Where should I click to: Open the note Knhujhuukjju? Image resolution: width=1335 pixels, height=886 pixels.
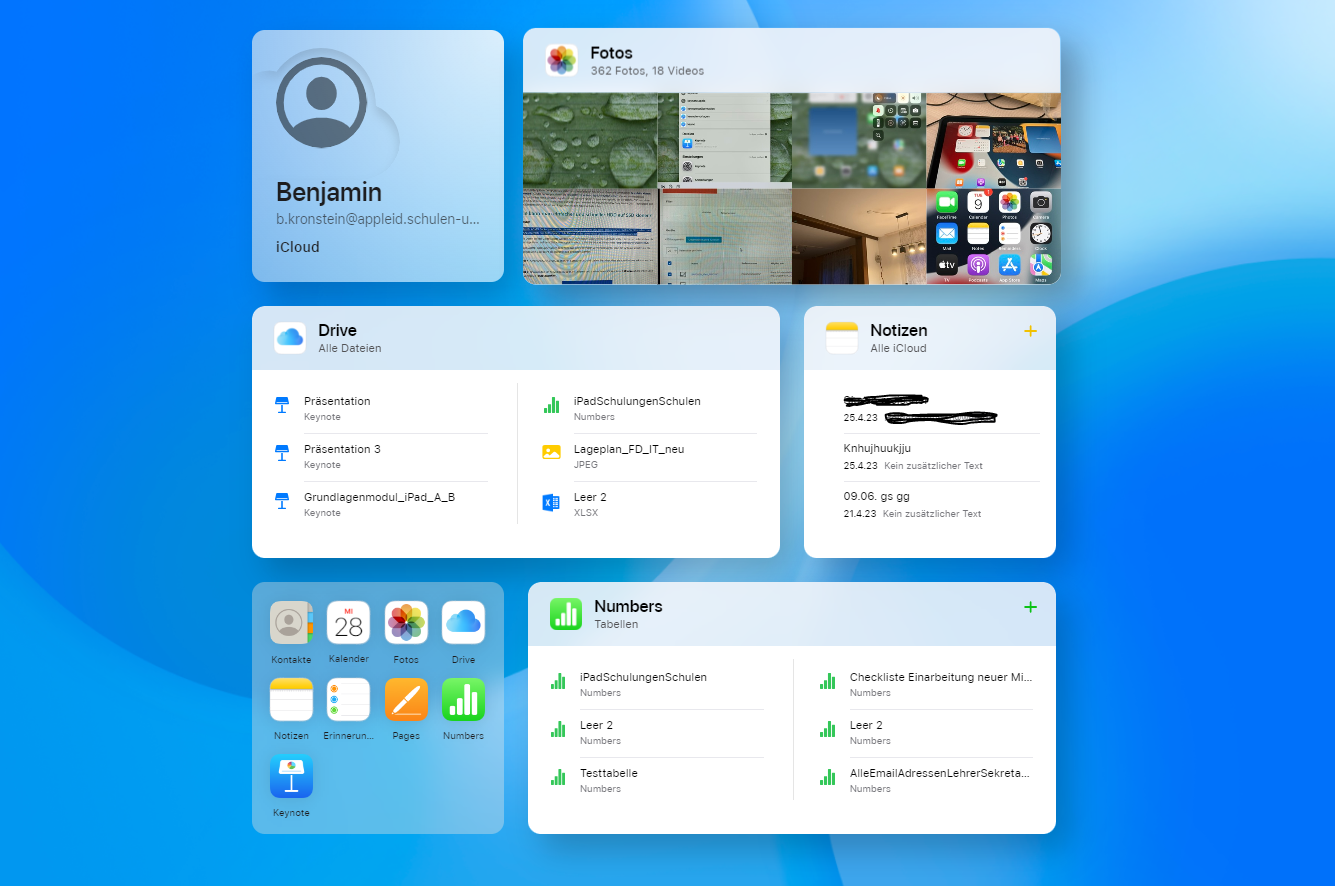pos(940,457)
